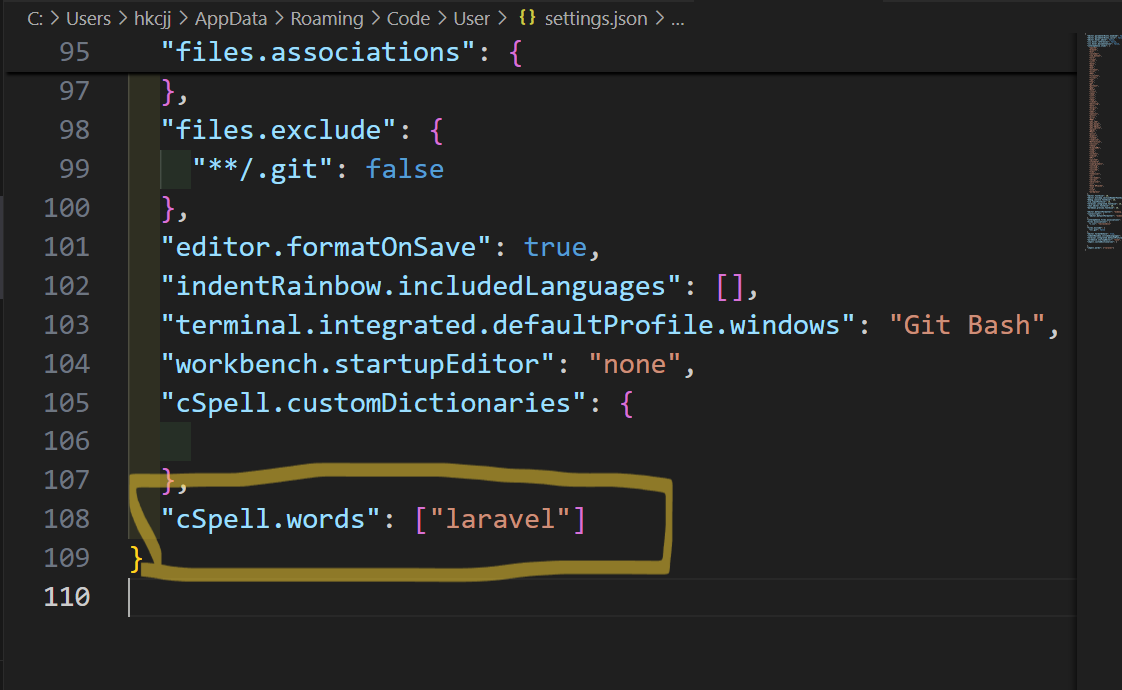This screenshot has height=690, width=1122.
Task: Open the "hkcjj" breadcrumb entry
Action: [x=152, y=18]
